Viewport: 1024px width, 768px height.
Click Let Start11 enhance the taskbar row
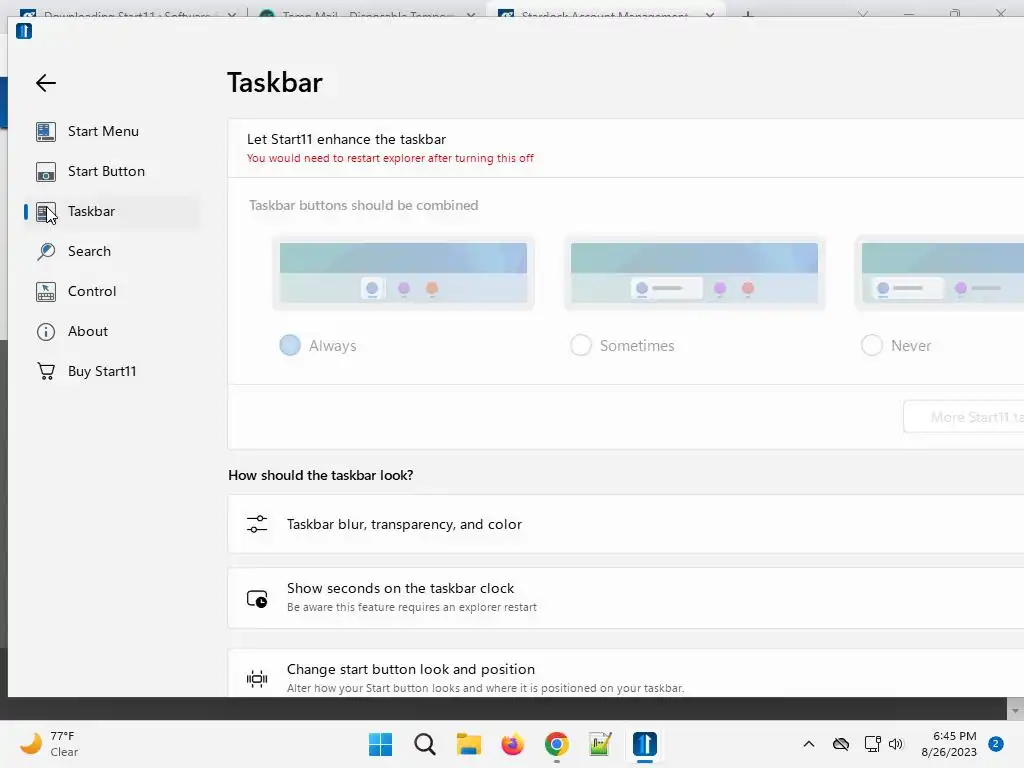pos(626,148)
